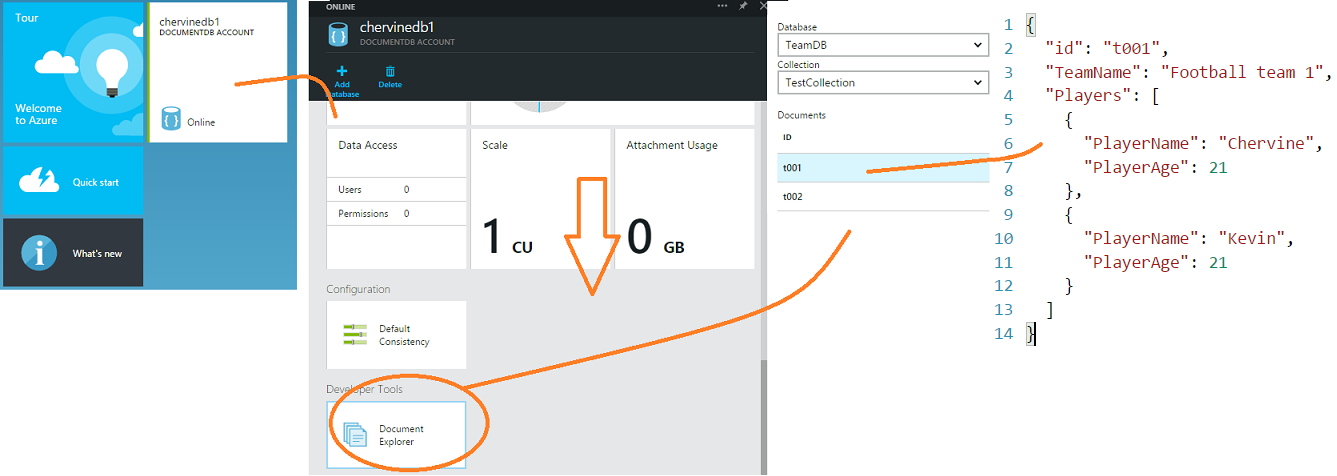The width and height of the screenshot is (1337, 476).
Task: Open the Quick start tile
Action: click(73, 181)
